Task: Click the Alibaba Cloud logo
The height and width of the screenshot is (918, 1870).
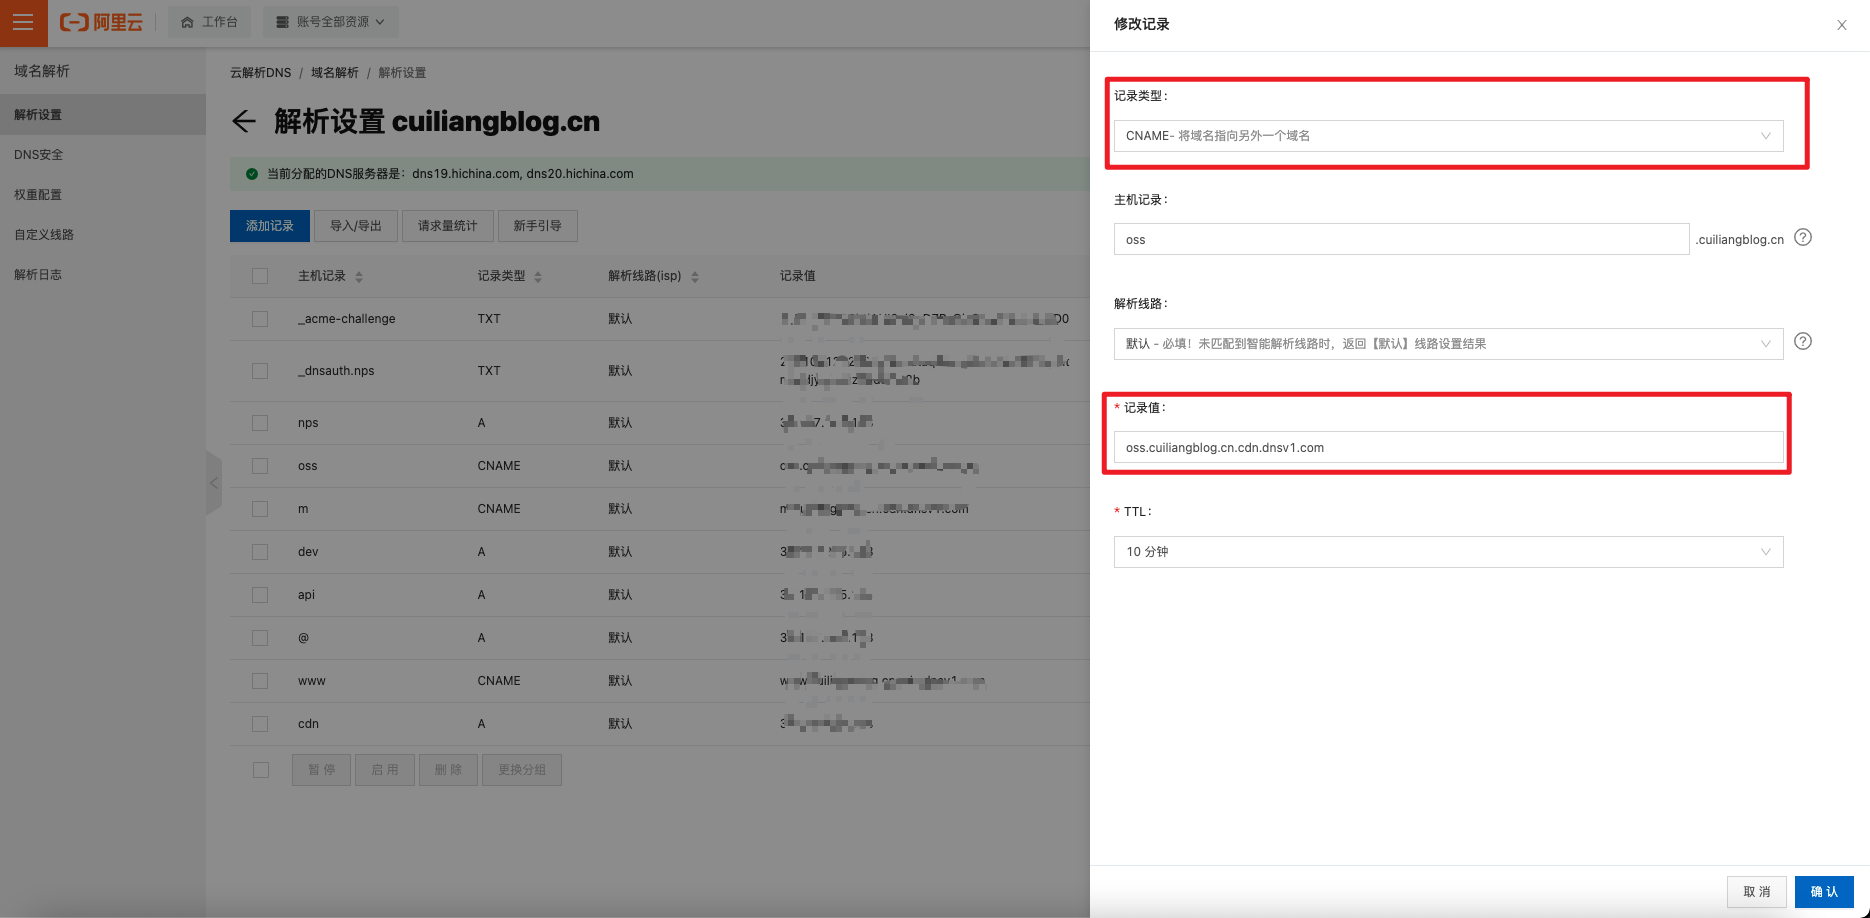Action: pos(101,22)
